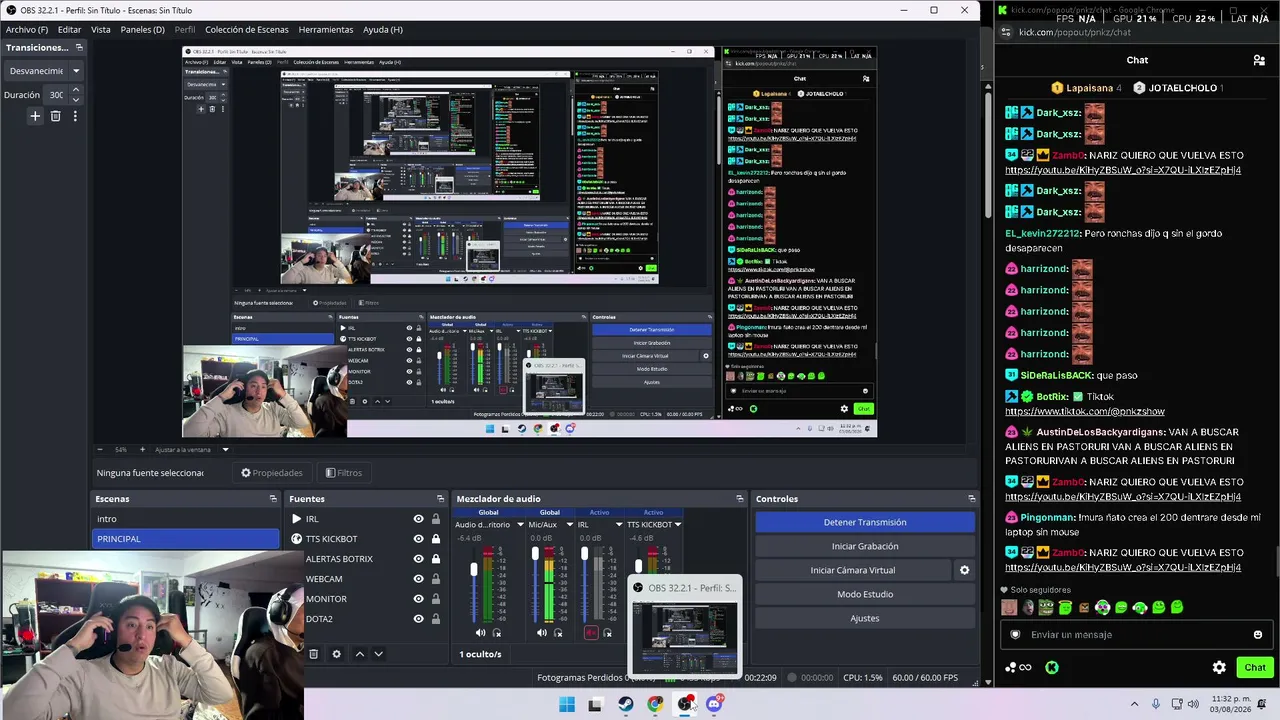Open chat user list icon
Image resolution: width=1280 pixels, height=720 pixels.
tap(1259, 60)
